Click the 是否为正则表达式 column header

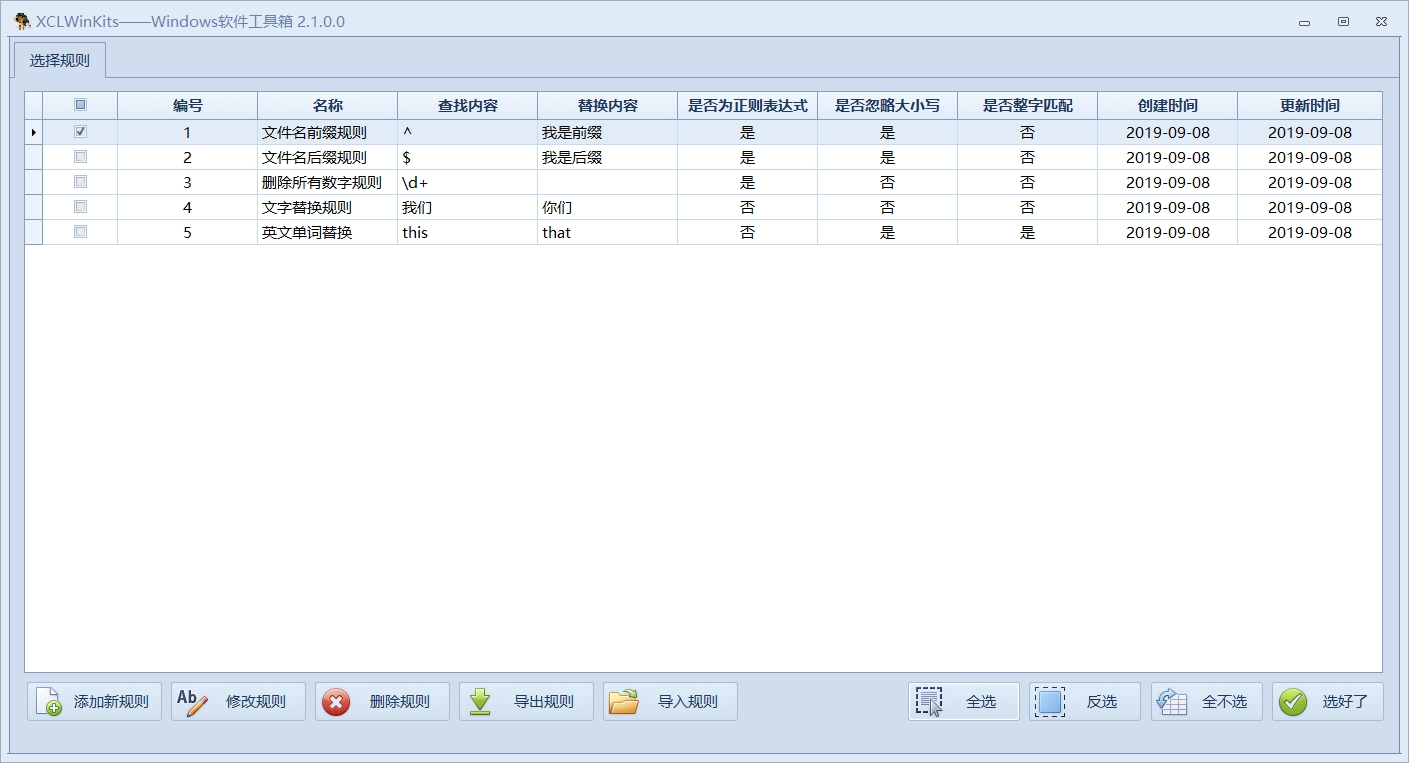747,106
